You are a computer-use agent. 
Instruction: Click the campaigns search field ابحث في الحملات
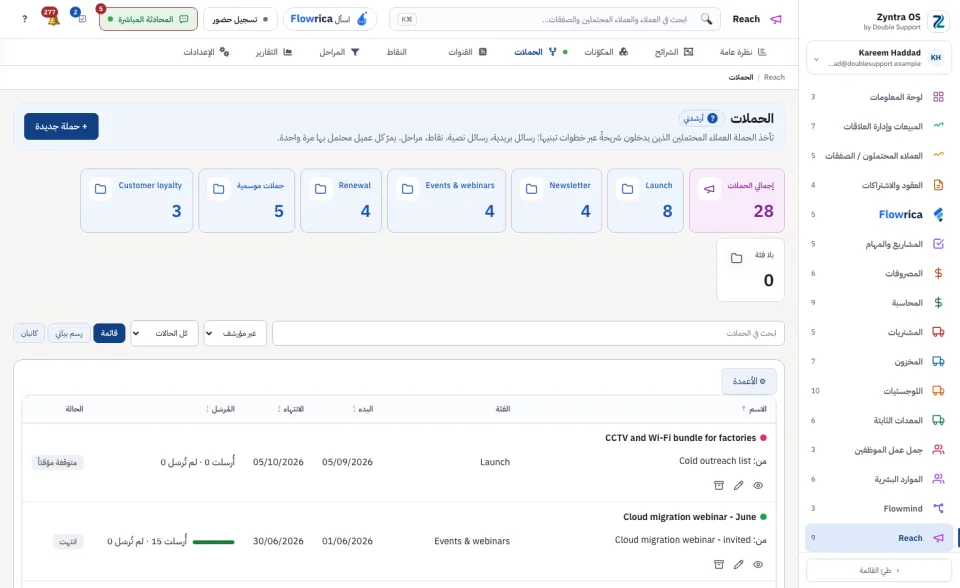point(528,333)
